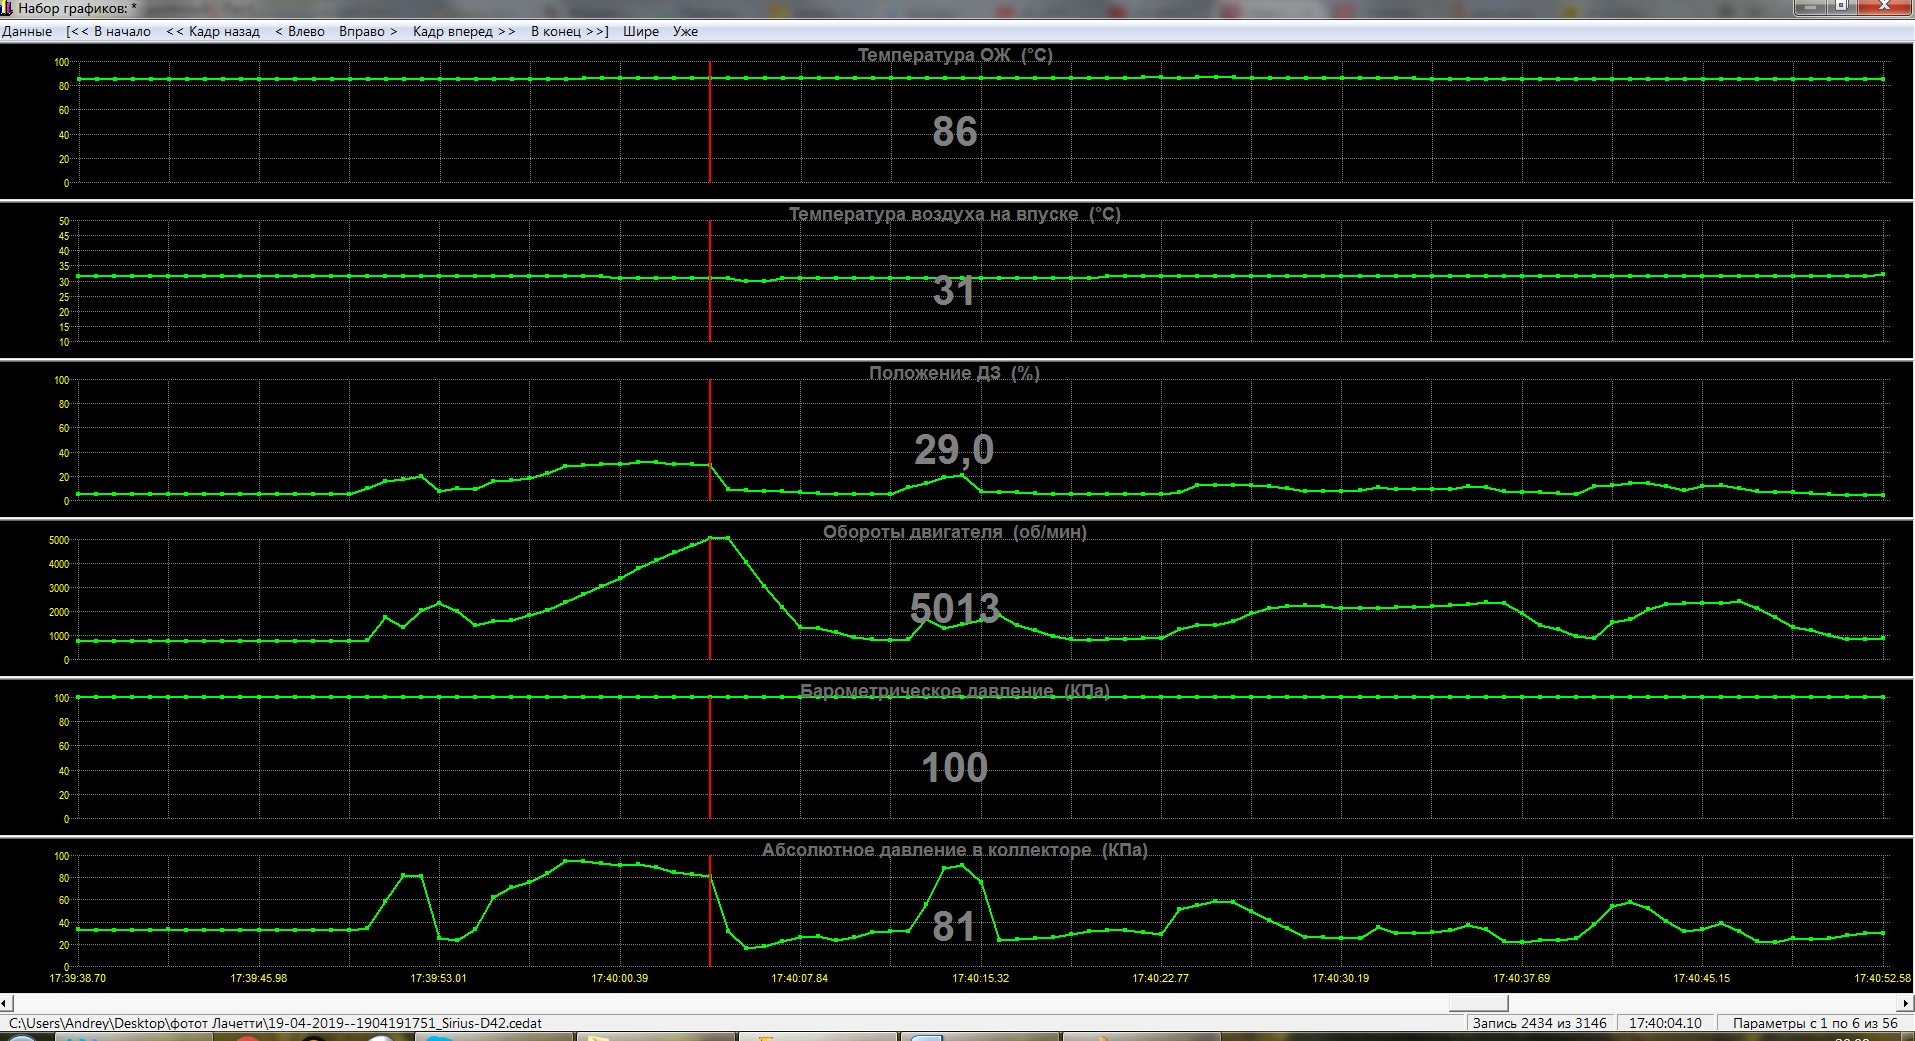Screen dimensions: 1915x1041
Task: Click the RPM peak on Обороты двигателя graph
Action: (x=718, y=538)
